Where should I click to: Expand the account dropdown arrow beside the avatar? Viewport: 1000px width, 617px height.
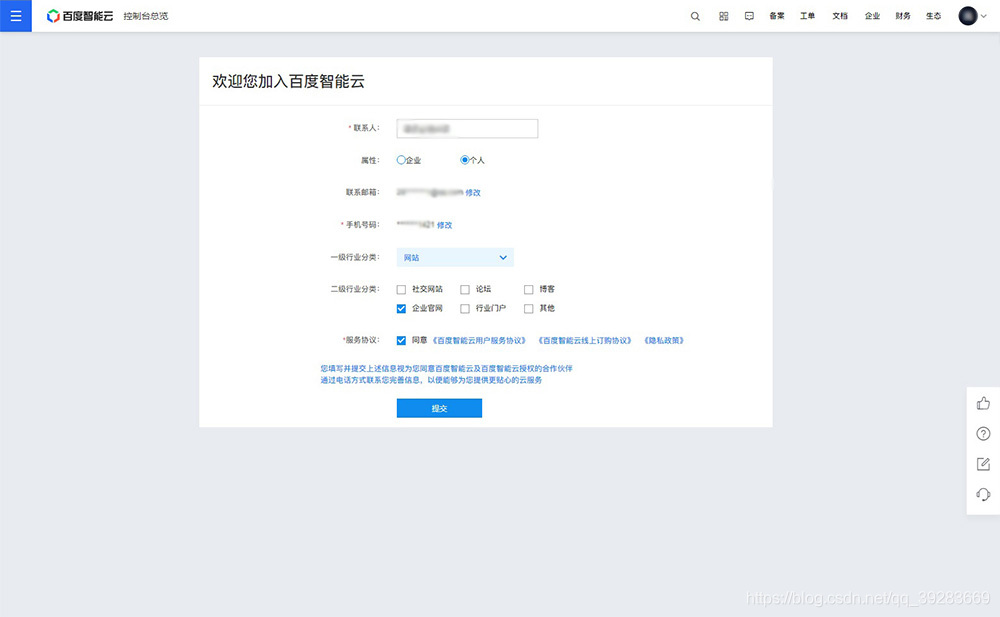click(983, 17)
